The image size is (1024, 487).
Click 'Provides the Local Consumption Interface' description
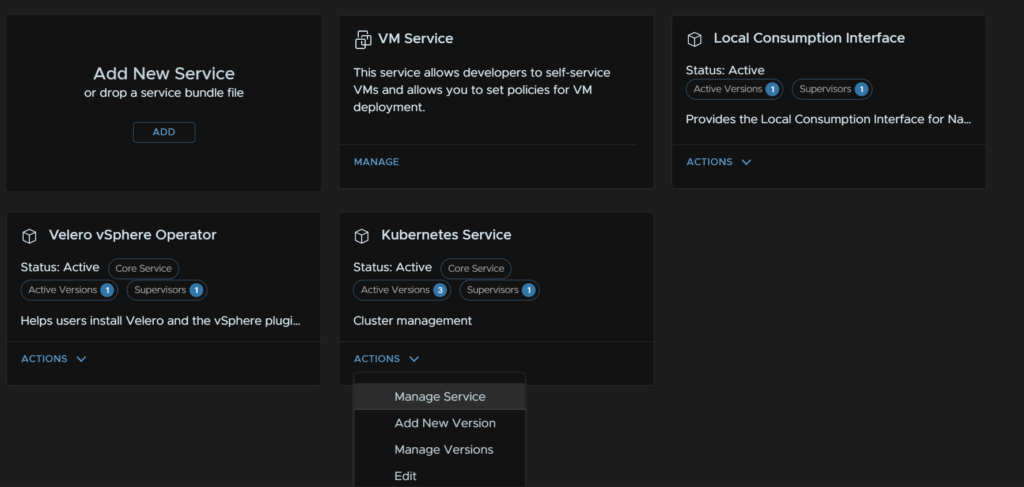coord(828,120)
